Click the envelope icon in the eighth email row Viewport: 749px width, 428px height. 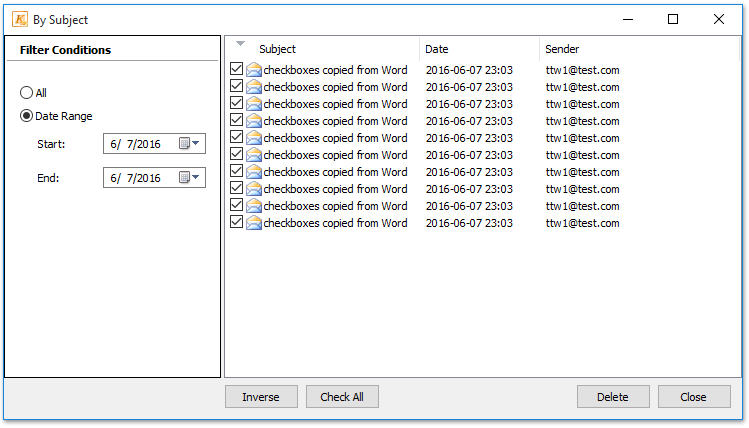[254, 189]
